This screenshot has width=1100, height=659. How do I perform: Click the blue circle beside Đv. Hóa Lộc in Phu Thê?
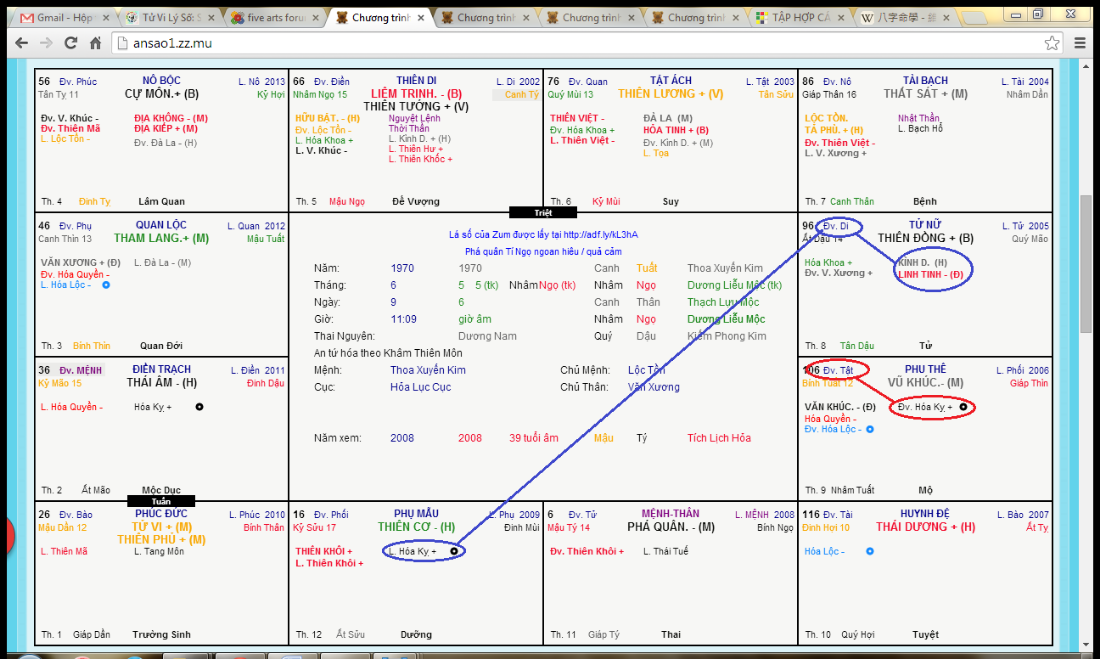[869, 429]
